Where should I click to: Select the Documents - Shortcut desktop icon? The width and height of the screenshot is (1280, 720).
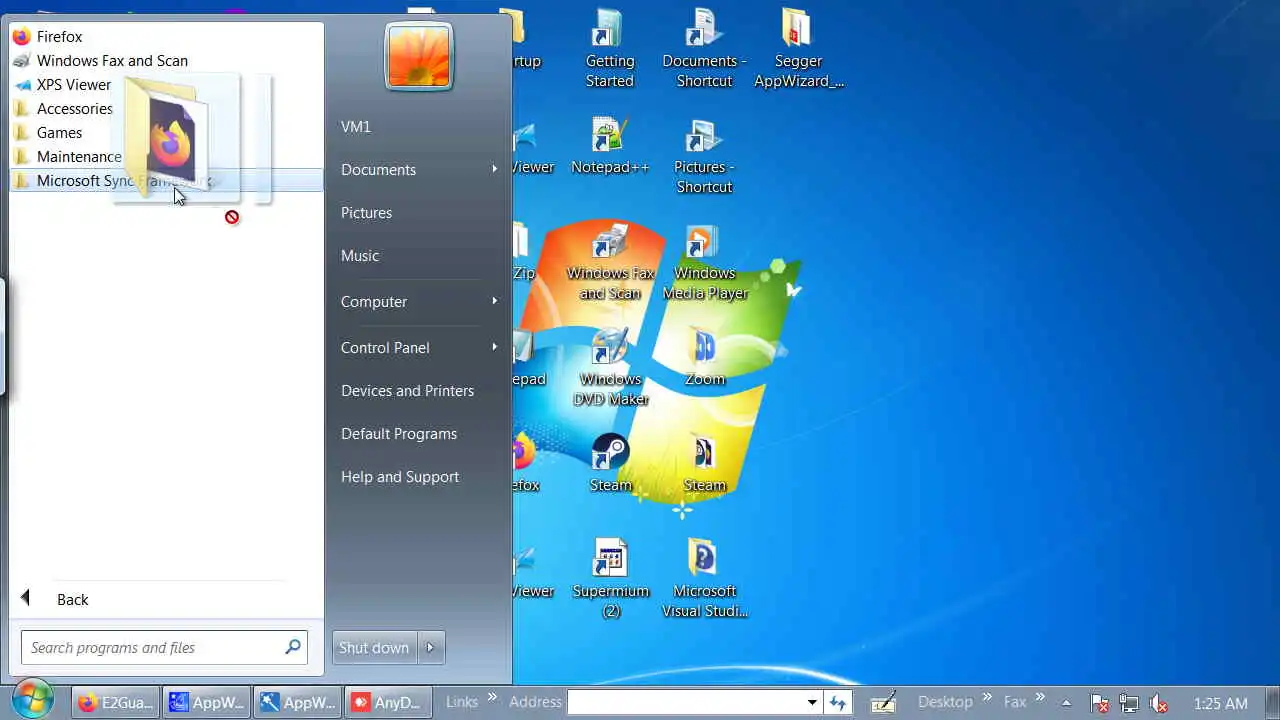pos(704,48)
